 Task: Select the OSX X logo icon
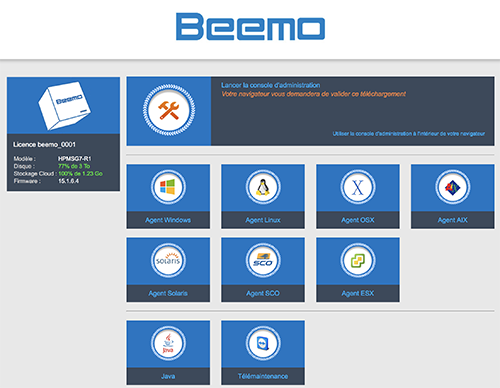(358, 187)
